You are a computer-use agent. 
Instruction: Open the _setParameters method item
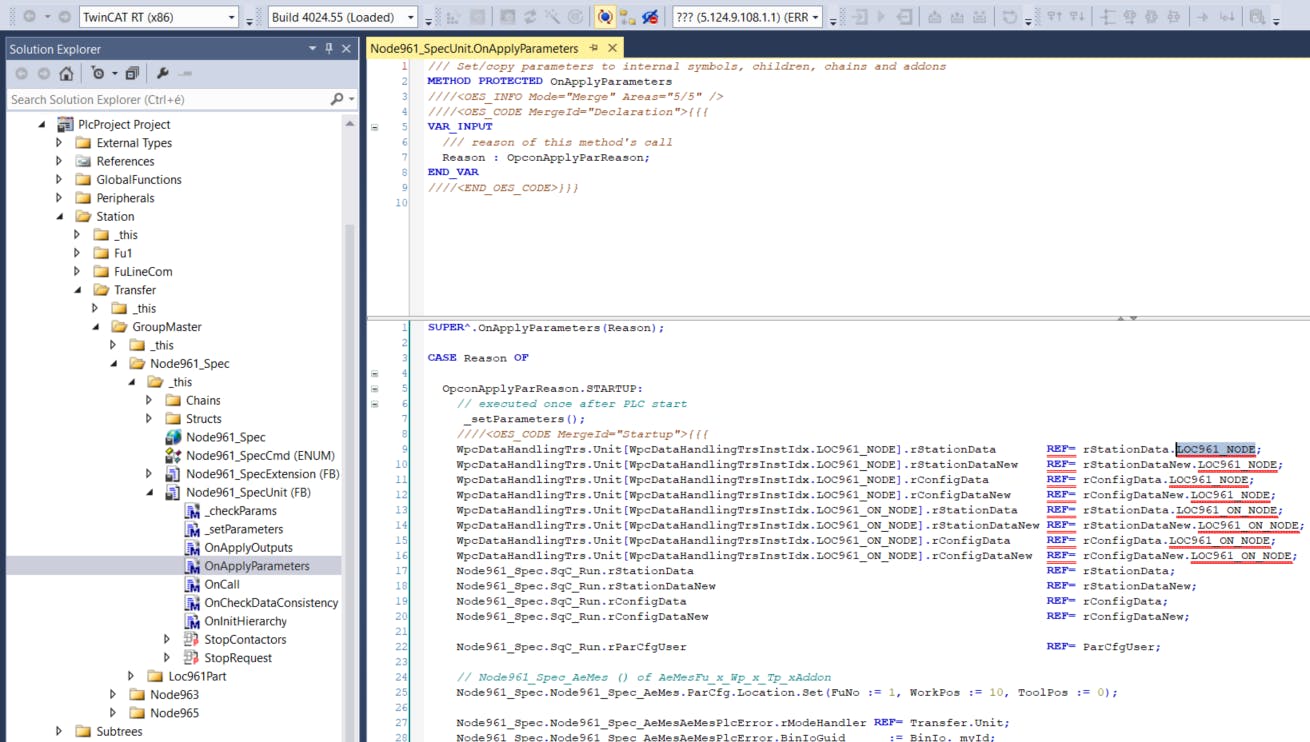pyautogui.click(x=243, y=529)
